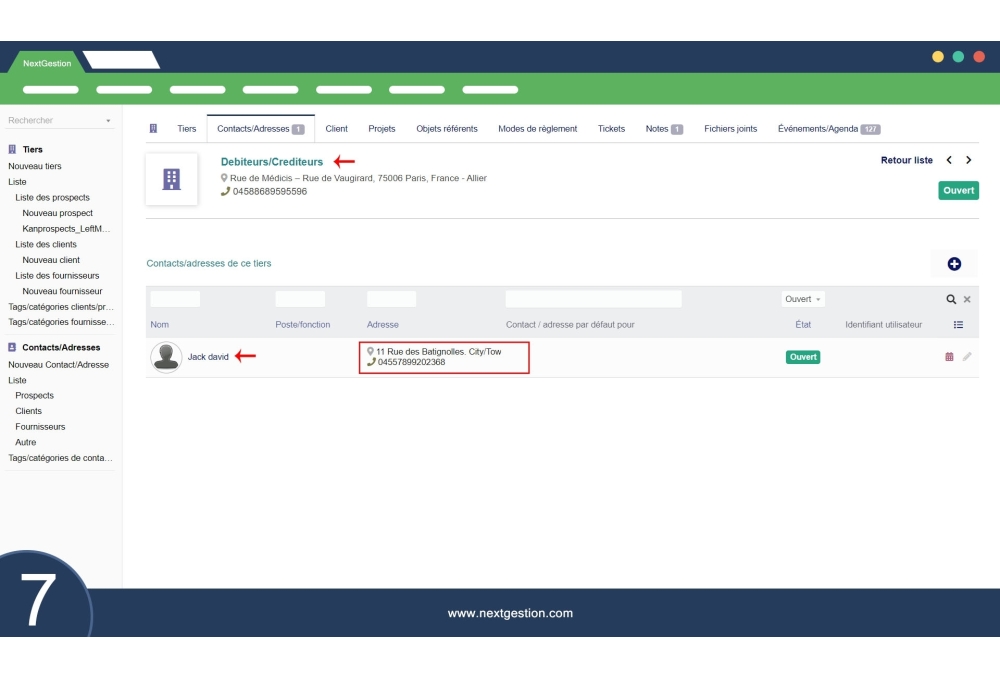Viewport: 1000px width, 679px height.
Task: Click the building icon beside Debiteurs/Crediteurs
Action: point(172,180)
